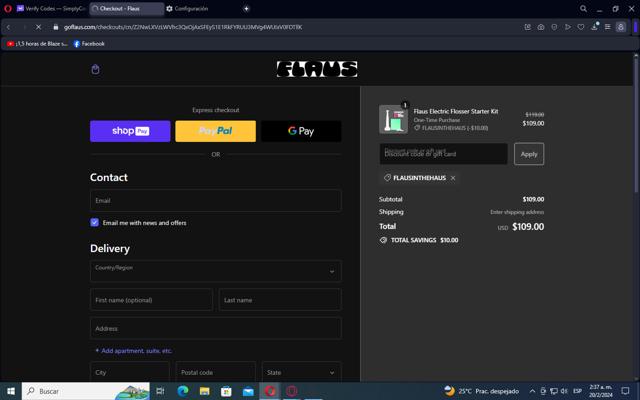
Task: Click the Total price $109.00
Action: point(528,227)
